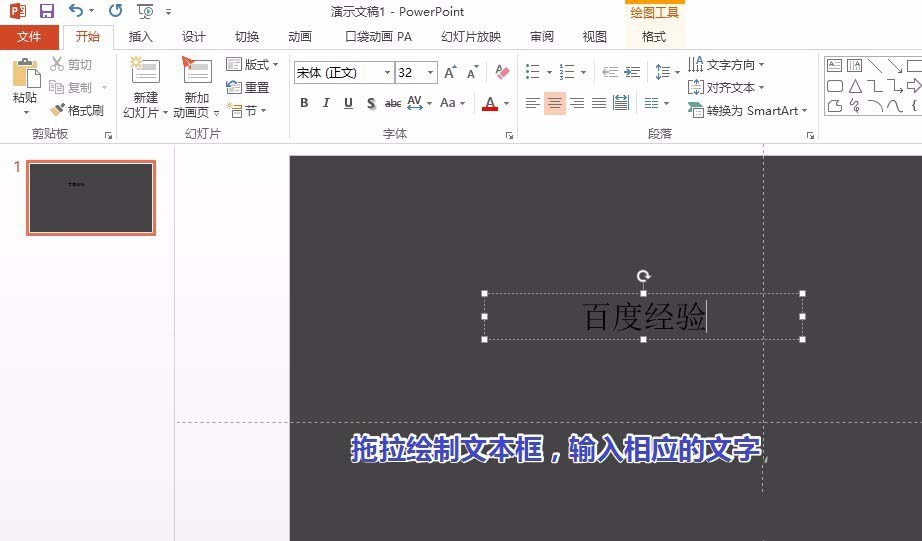This screenshot has width=922, height=541.
Task: Click the Paste clipboard icon
Action: point(25,74)
